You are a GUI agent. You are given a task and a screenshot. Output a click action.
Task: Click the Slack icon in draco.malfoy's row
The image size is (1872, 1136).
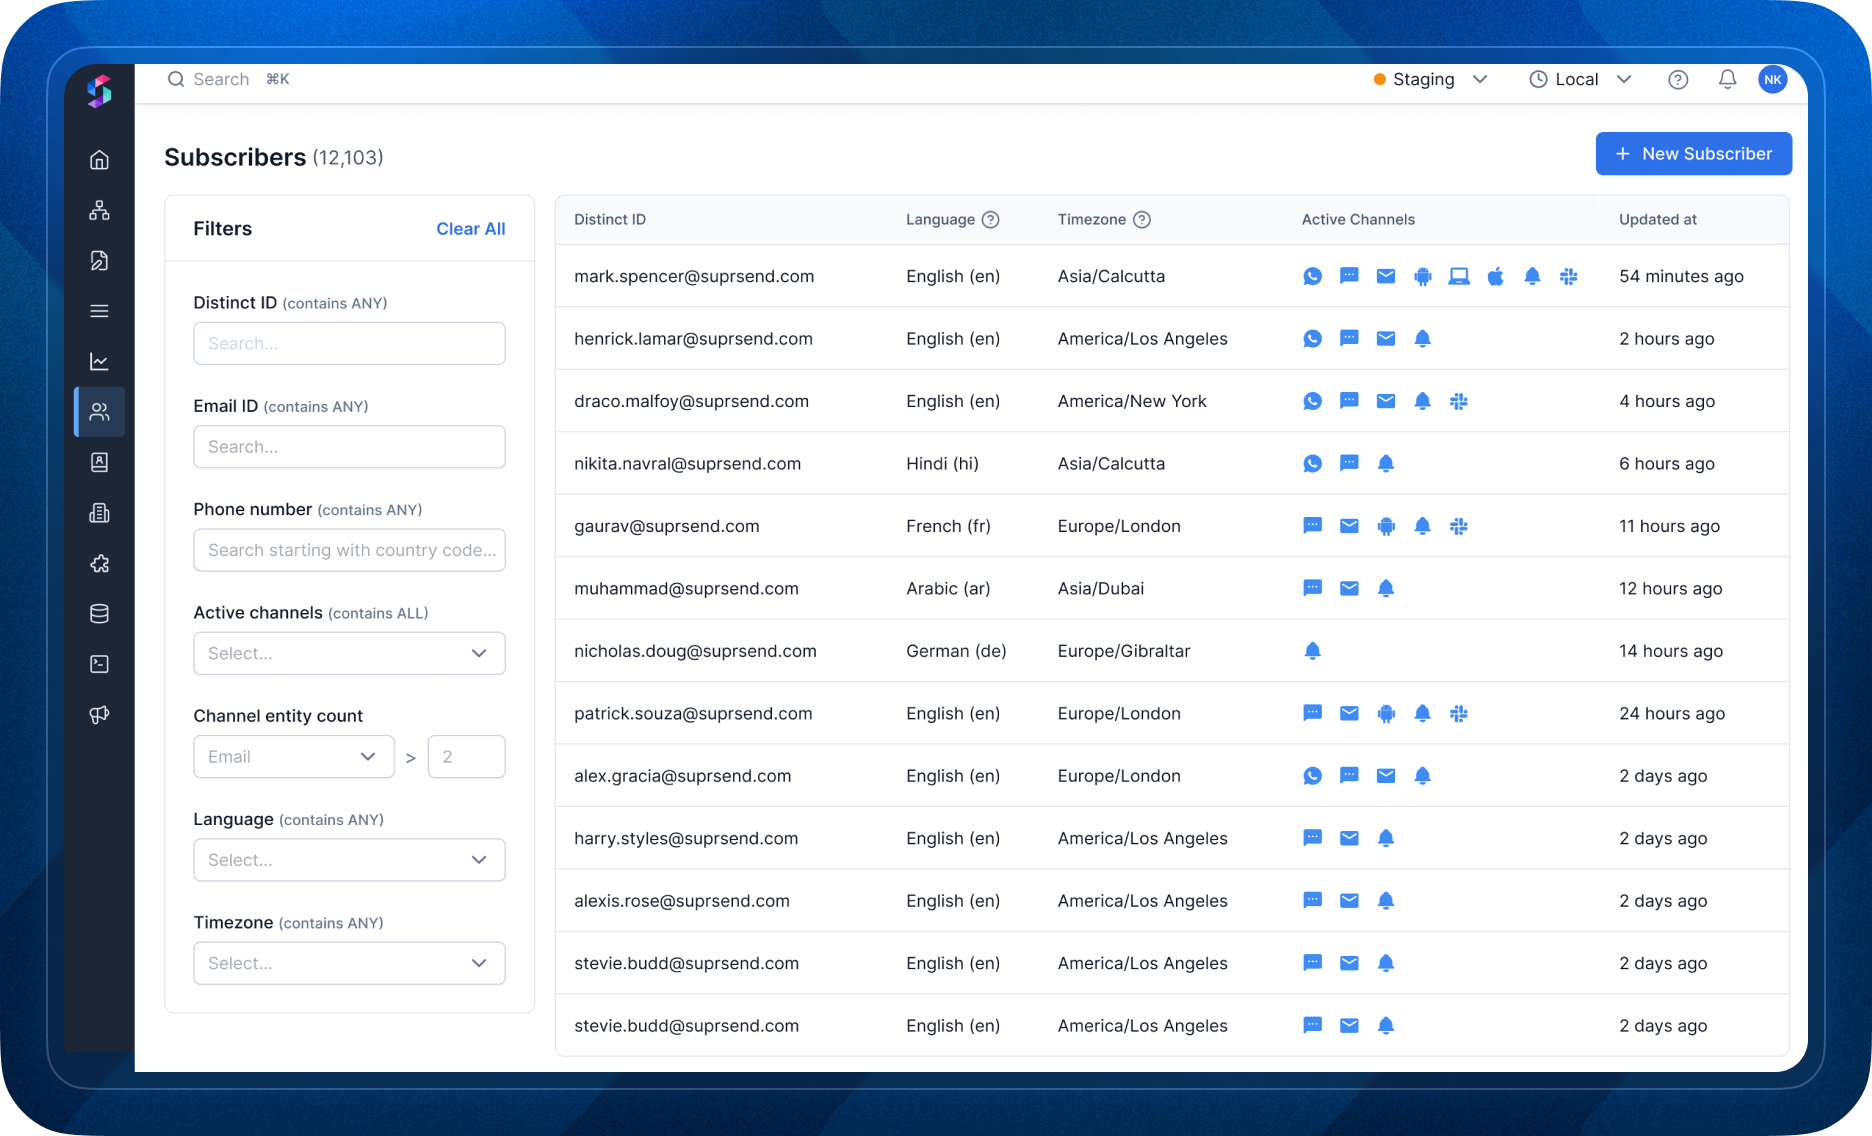(1459, 401)
